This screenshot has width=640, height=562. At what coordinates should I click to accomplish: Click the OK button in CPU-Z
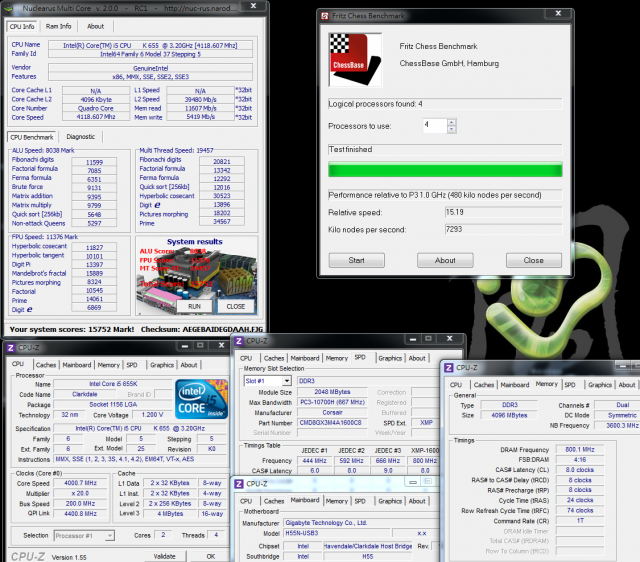(211, 556)
